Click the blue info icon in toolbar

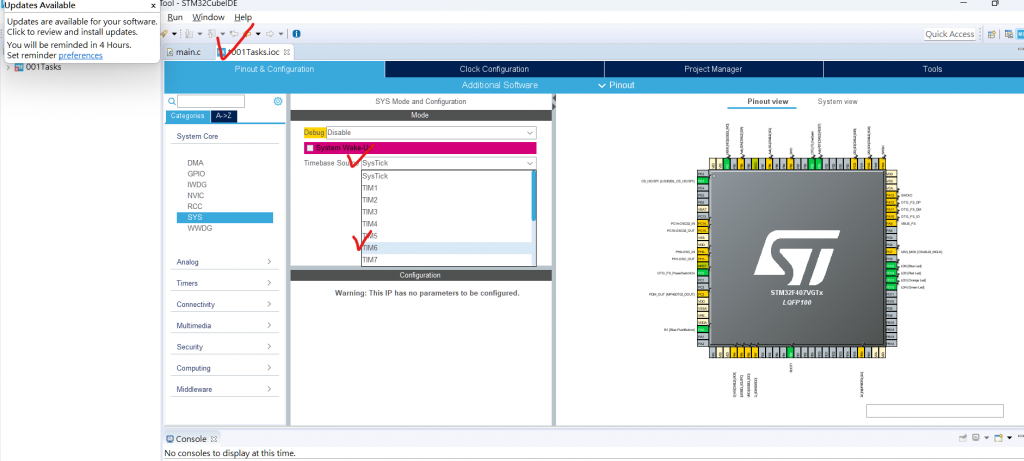[296, 33]
